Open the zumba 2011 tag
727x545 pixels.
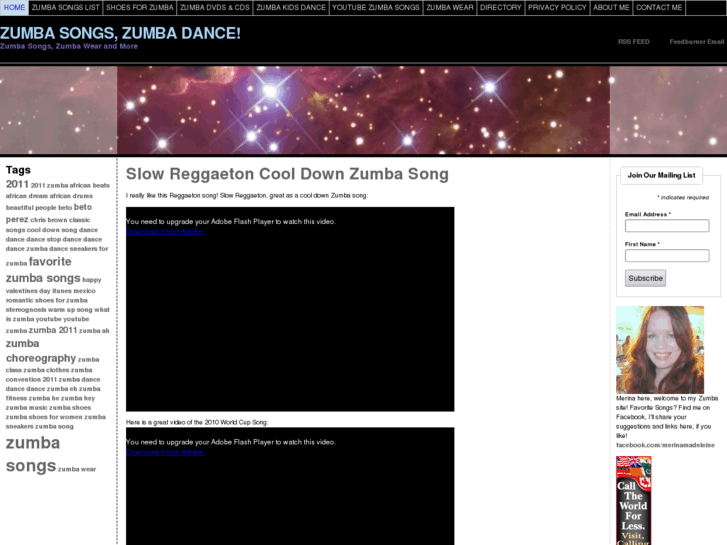[x=53, y=330]
